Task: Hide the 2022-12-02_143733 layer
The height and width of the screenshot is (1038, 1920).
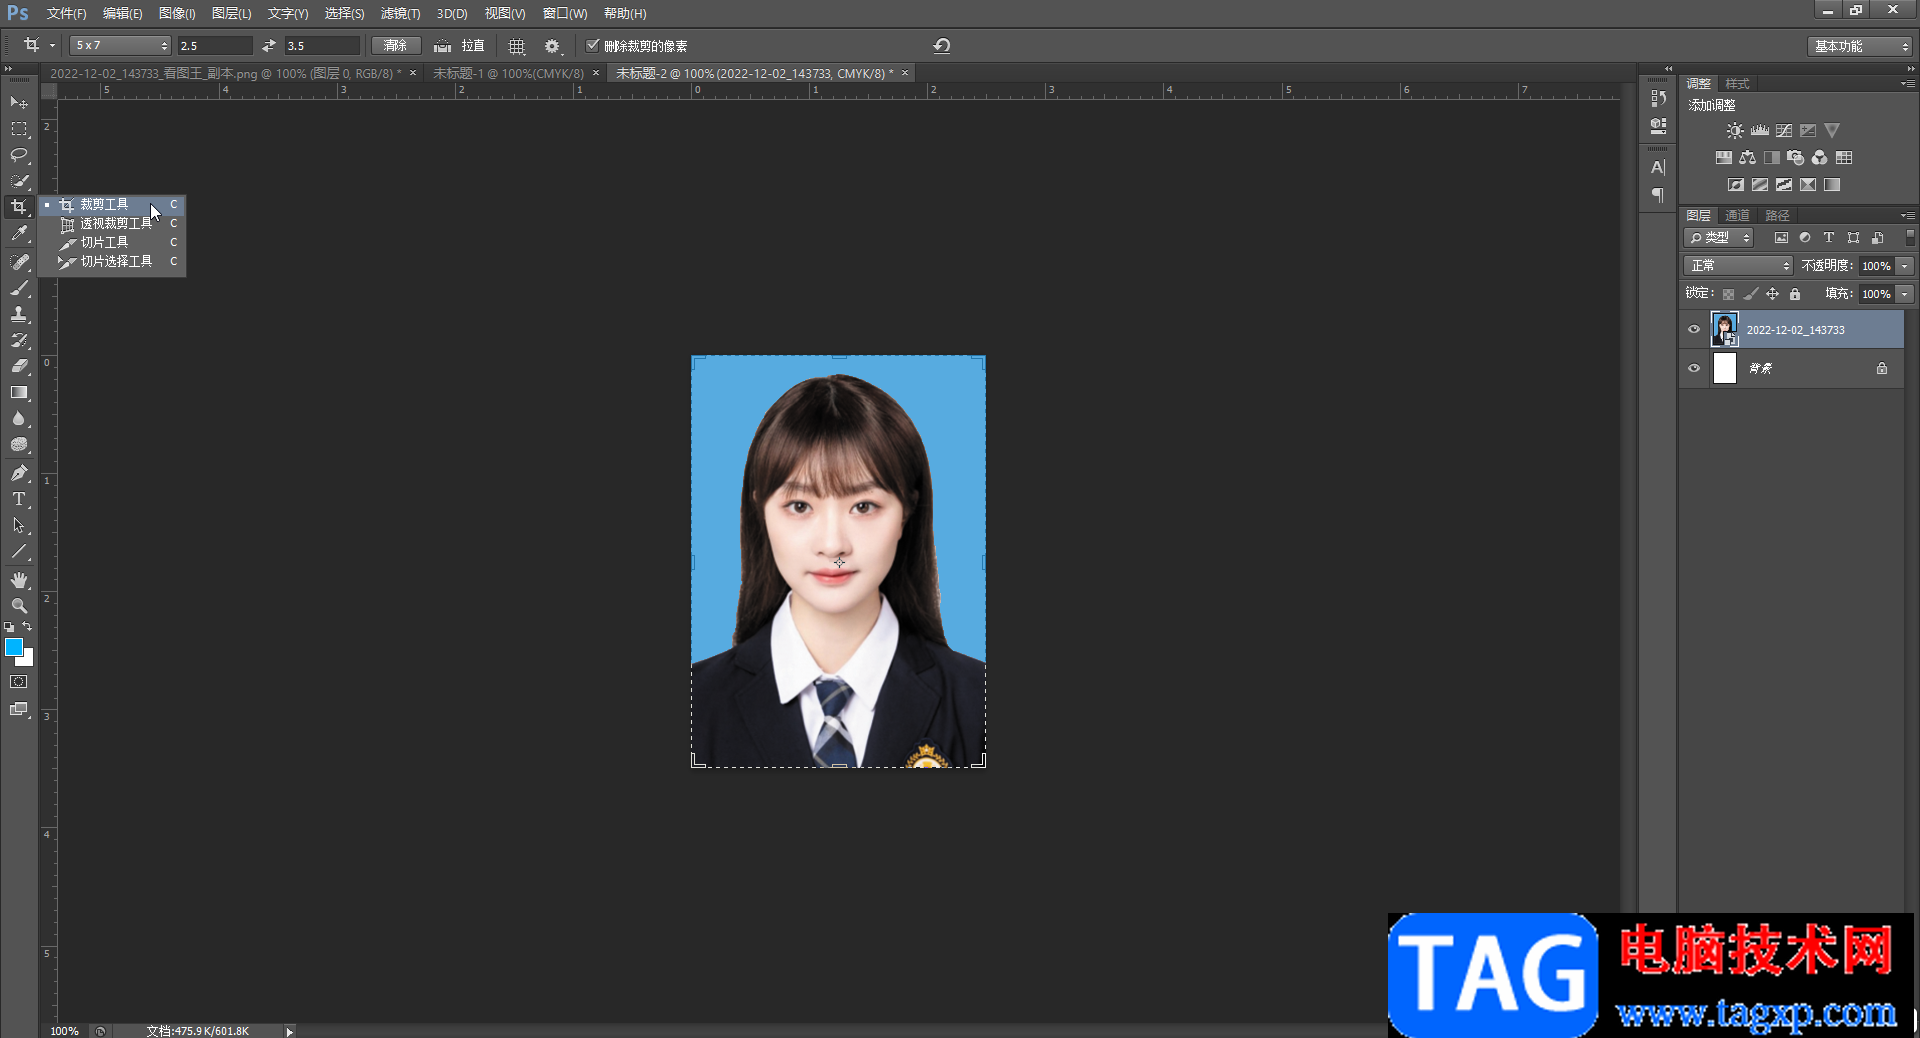Action: pyautogui.click(x=1694, y=330)
